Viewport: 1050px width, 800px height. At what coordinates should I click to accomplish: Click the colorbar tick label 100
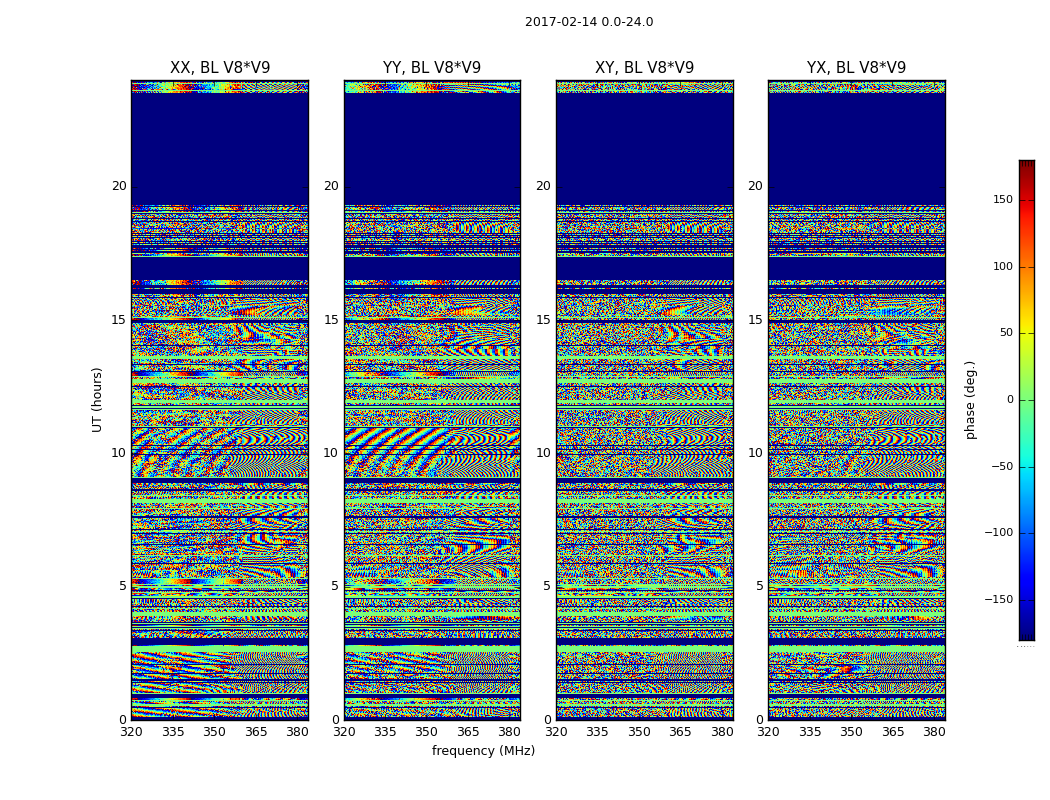pyautogui.click(x=1003, y=266)
